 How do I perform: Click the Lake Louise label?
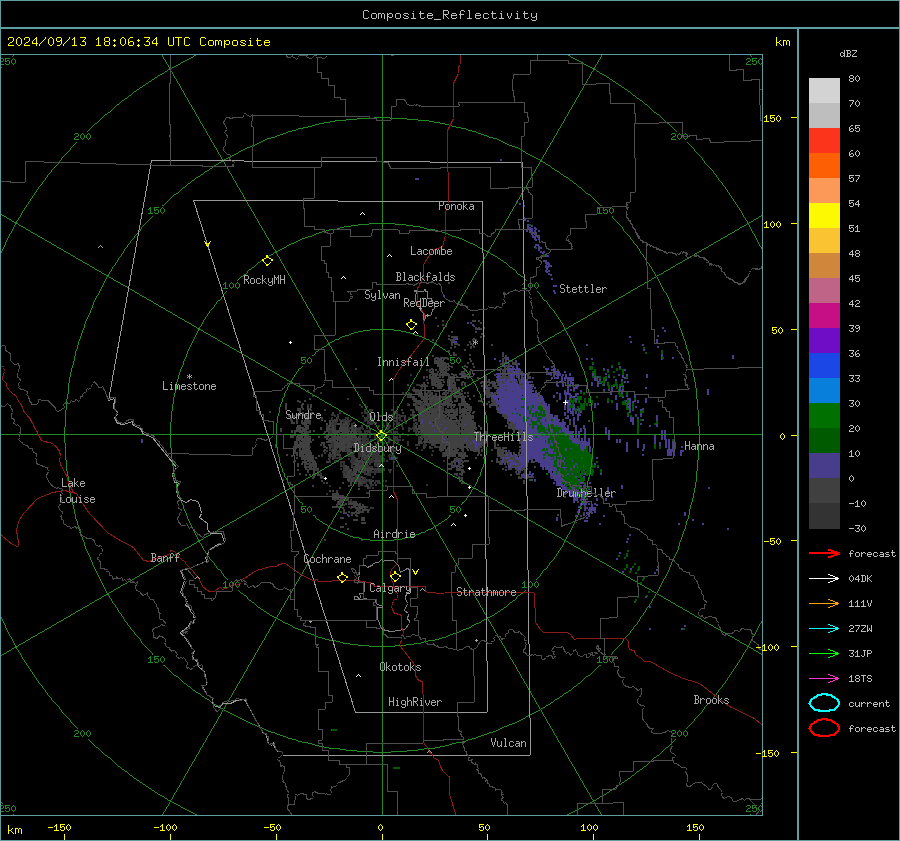pos(77,491)
